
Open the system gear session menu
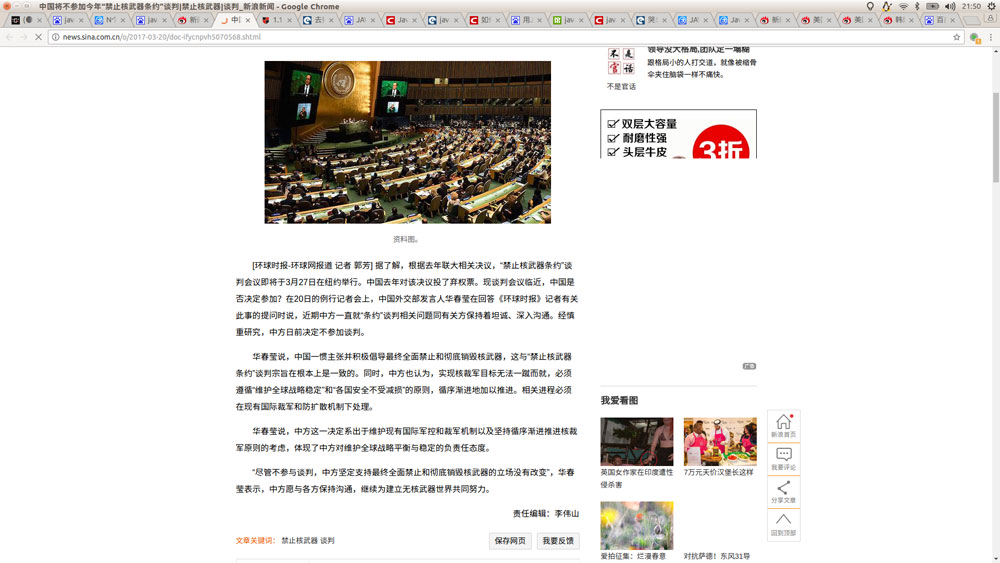992,6
